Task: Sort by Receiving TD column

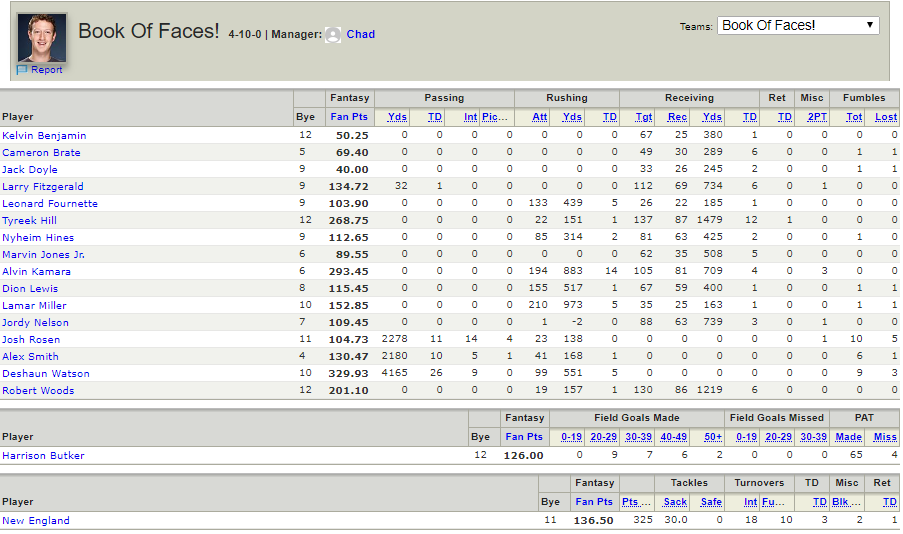Action: (x=750, y=117)
